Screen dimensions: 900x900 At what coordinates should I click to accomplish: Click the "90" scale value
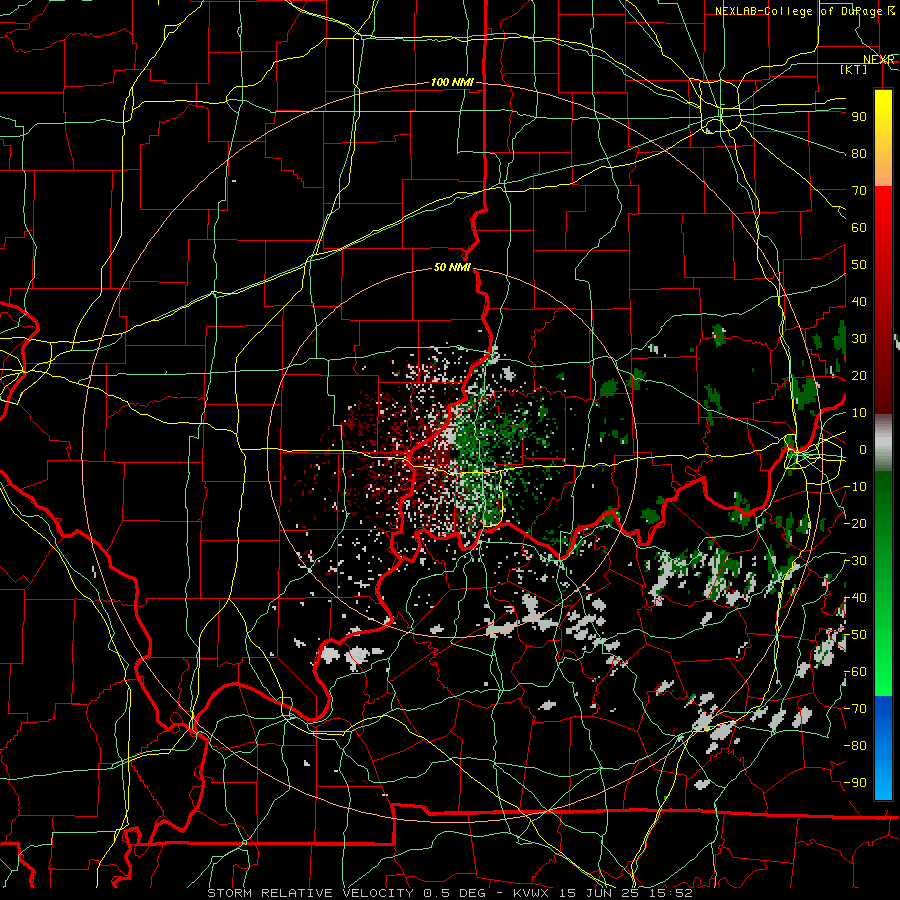coord(859,117)
